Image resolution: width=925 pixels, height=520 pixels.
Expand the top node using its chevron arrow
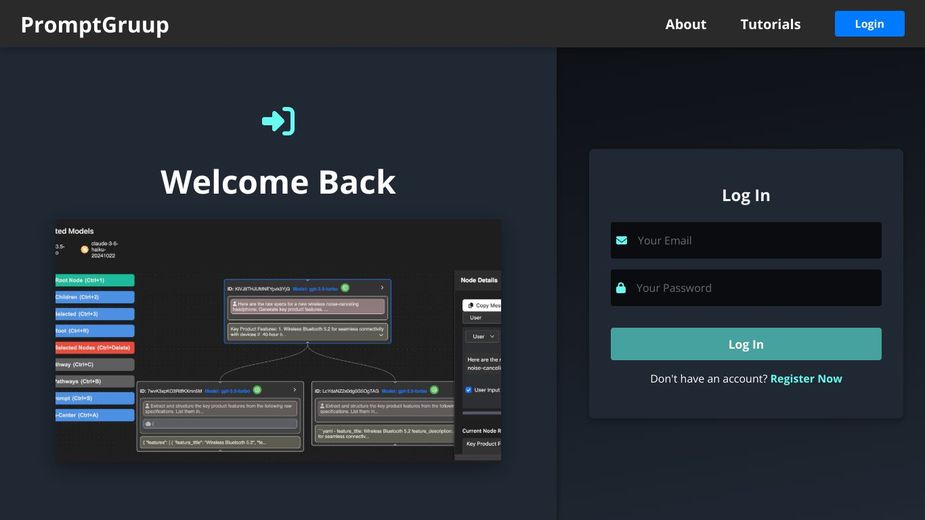(x=382, y=288)
